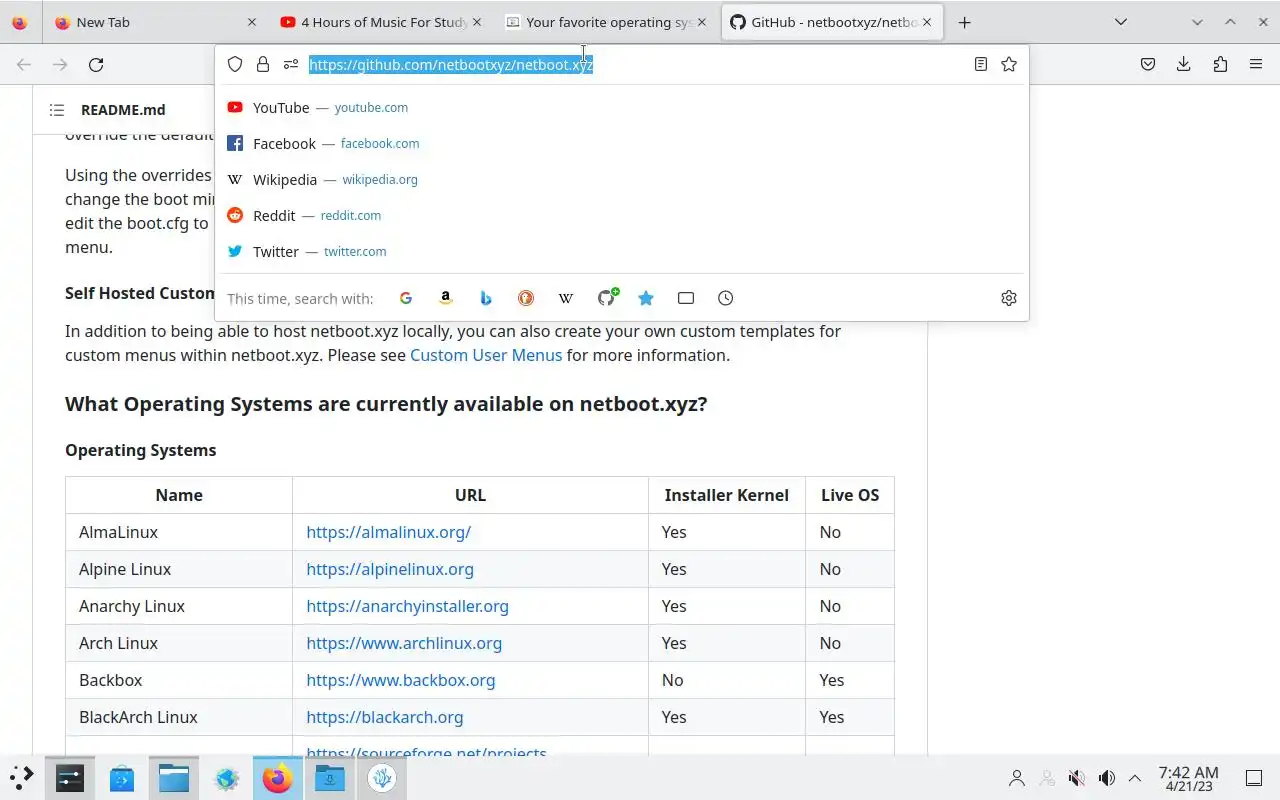Click the highlighted GitHub URL in address bar
The width and height of the screenshot is (1280, 800).
[x=451, y=65]
